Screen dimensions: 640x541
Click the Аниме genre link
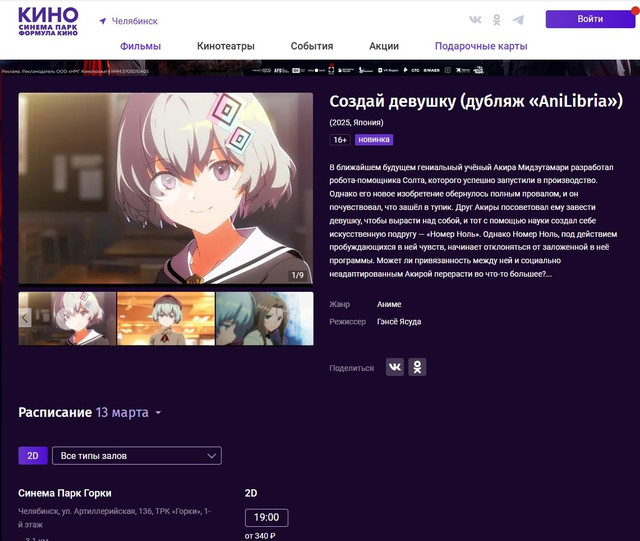[389, 304]
